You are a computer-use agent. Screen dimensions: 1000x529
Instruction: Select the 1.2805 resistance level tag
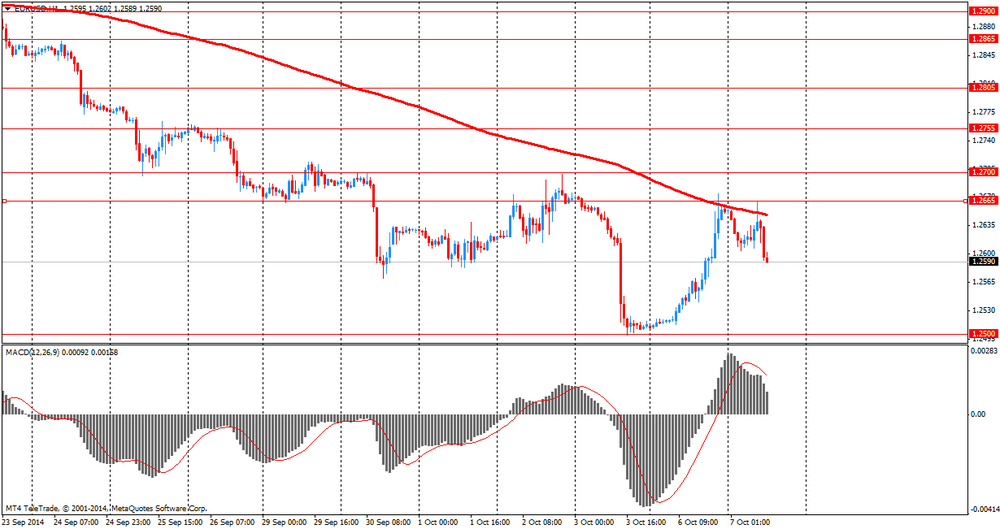pyautogui.click(x=983, y=88)
